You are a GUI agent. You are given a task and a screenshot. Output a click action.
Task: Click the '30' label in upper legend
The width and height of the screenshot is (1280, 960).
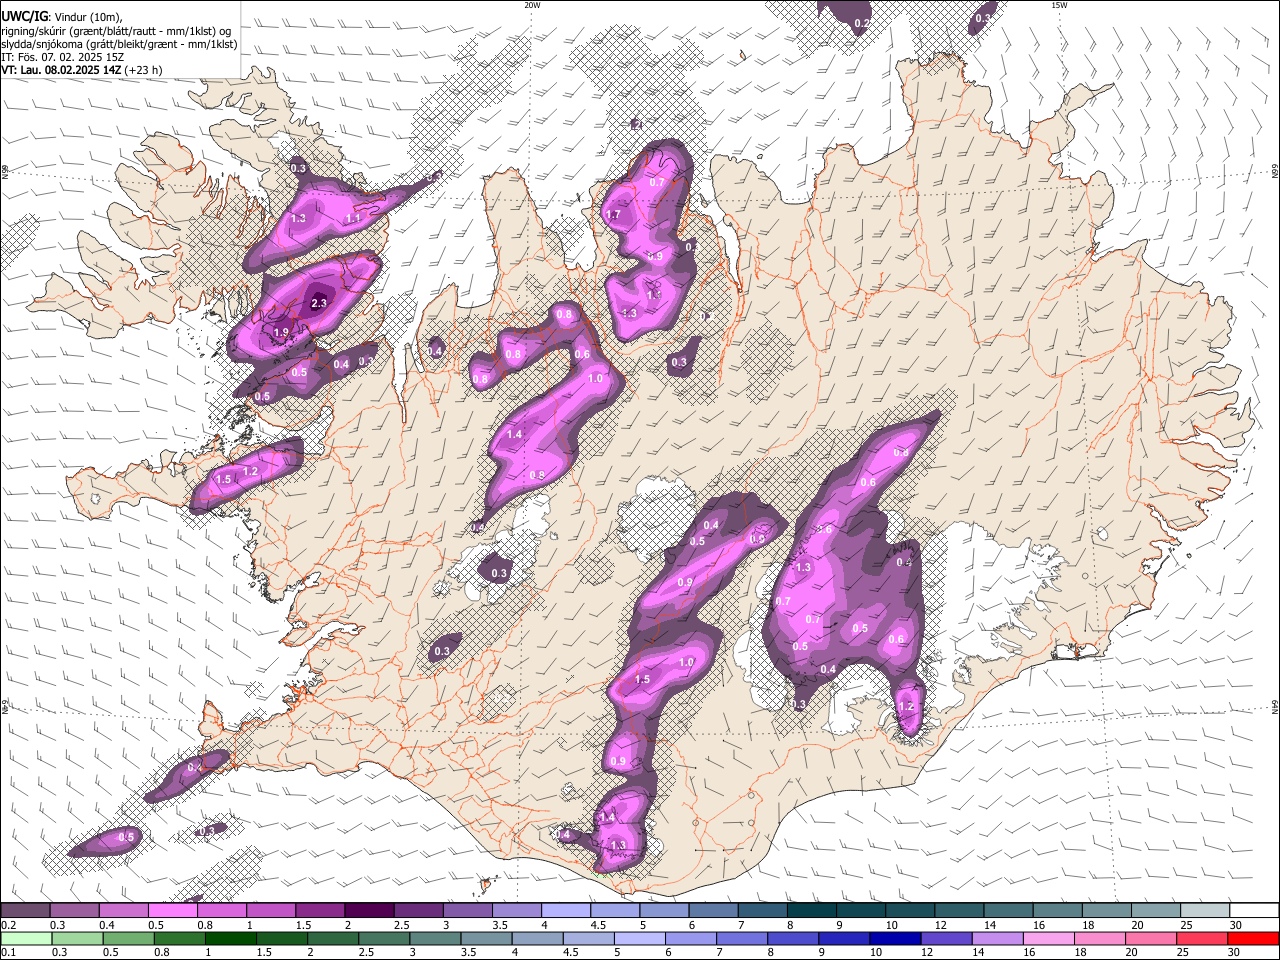tap(1236, 925)
